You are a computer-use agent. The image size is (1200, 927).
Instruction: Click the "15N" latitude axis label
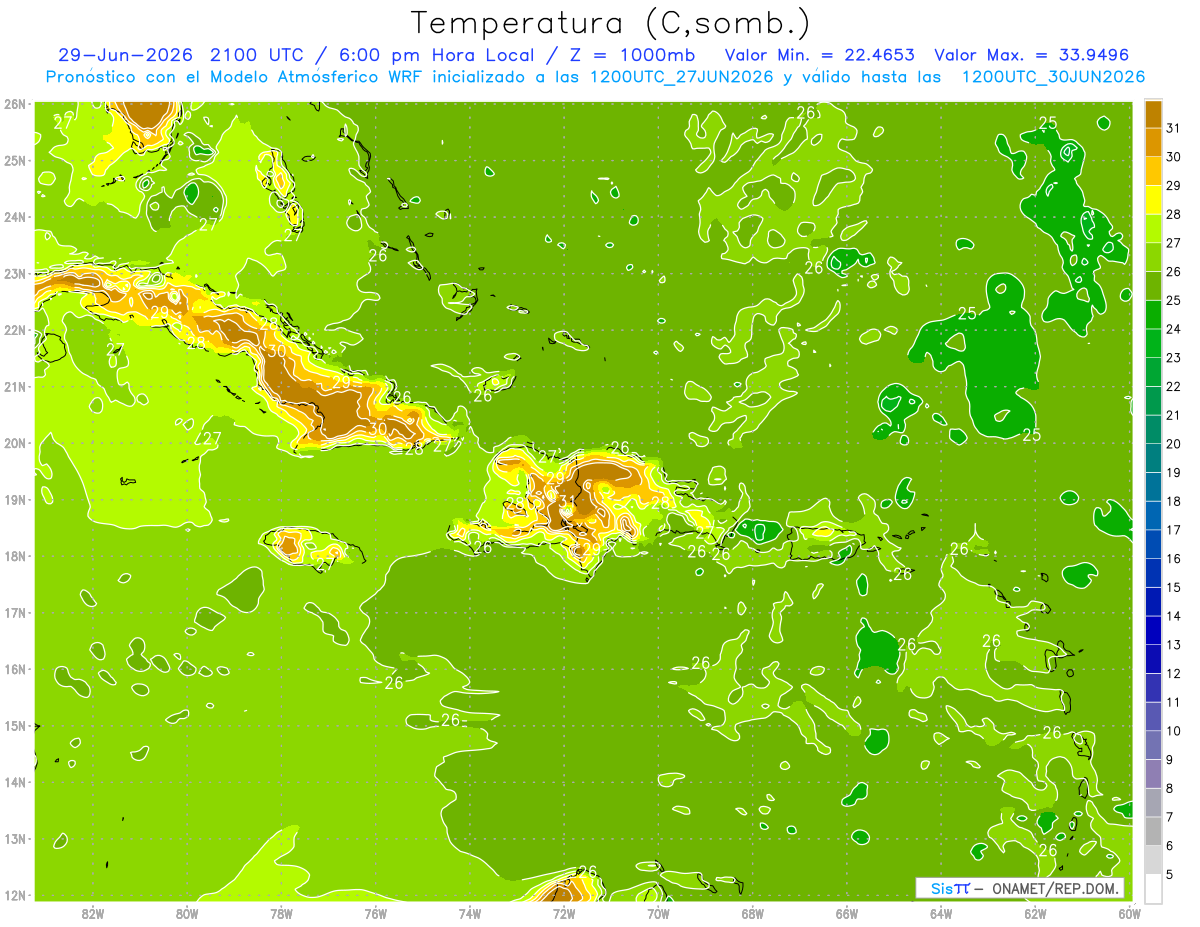[x=14, y=725]
